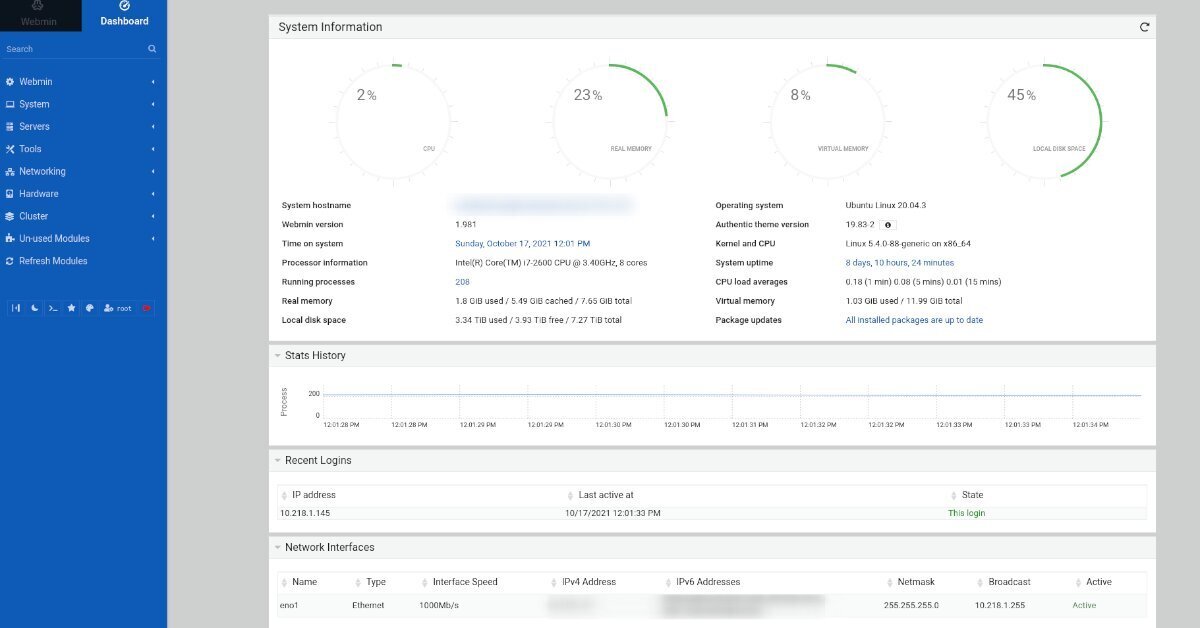Open favorites star icon
The image size is (1200, 628).
pos(71,308)
